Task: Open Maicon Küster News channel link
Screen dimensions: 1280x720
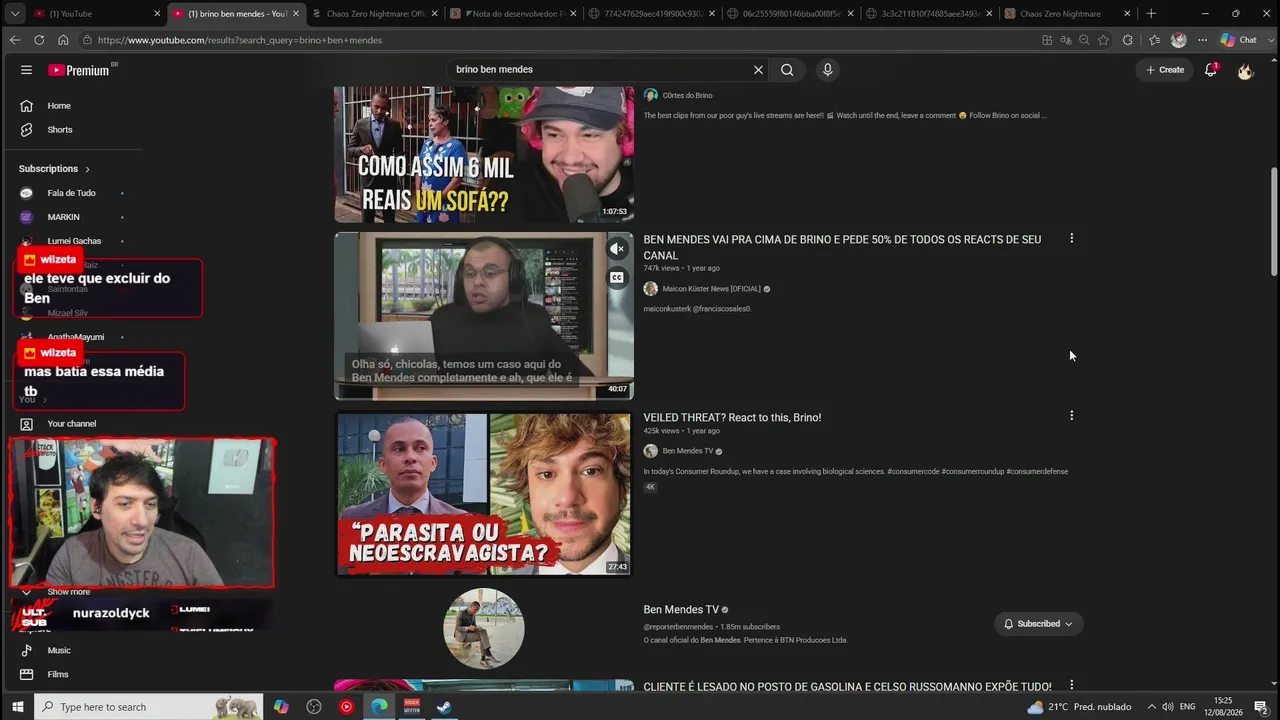Action: 711,289
